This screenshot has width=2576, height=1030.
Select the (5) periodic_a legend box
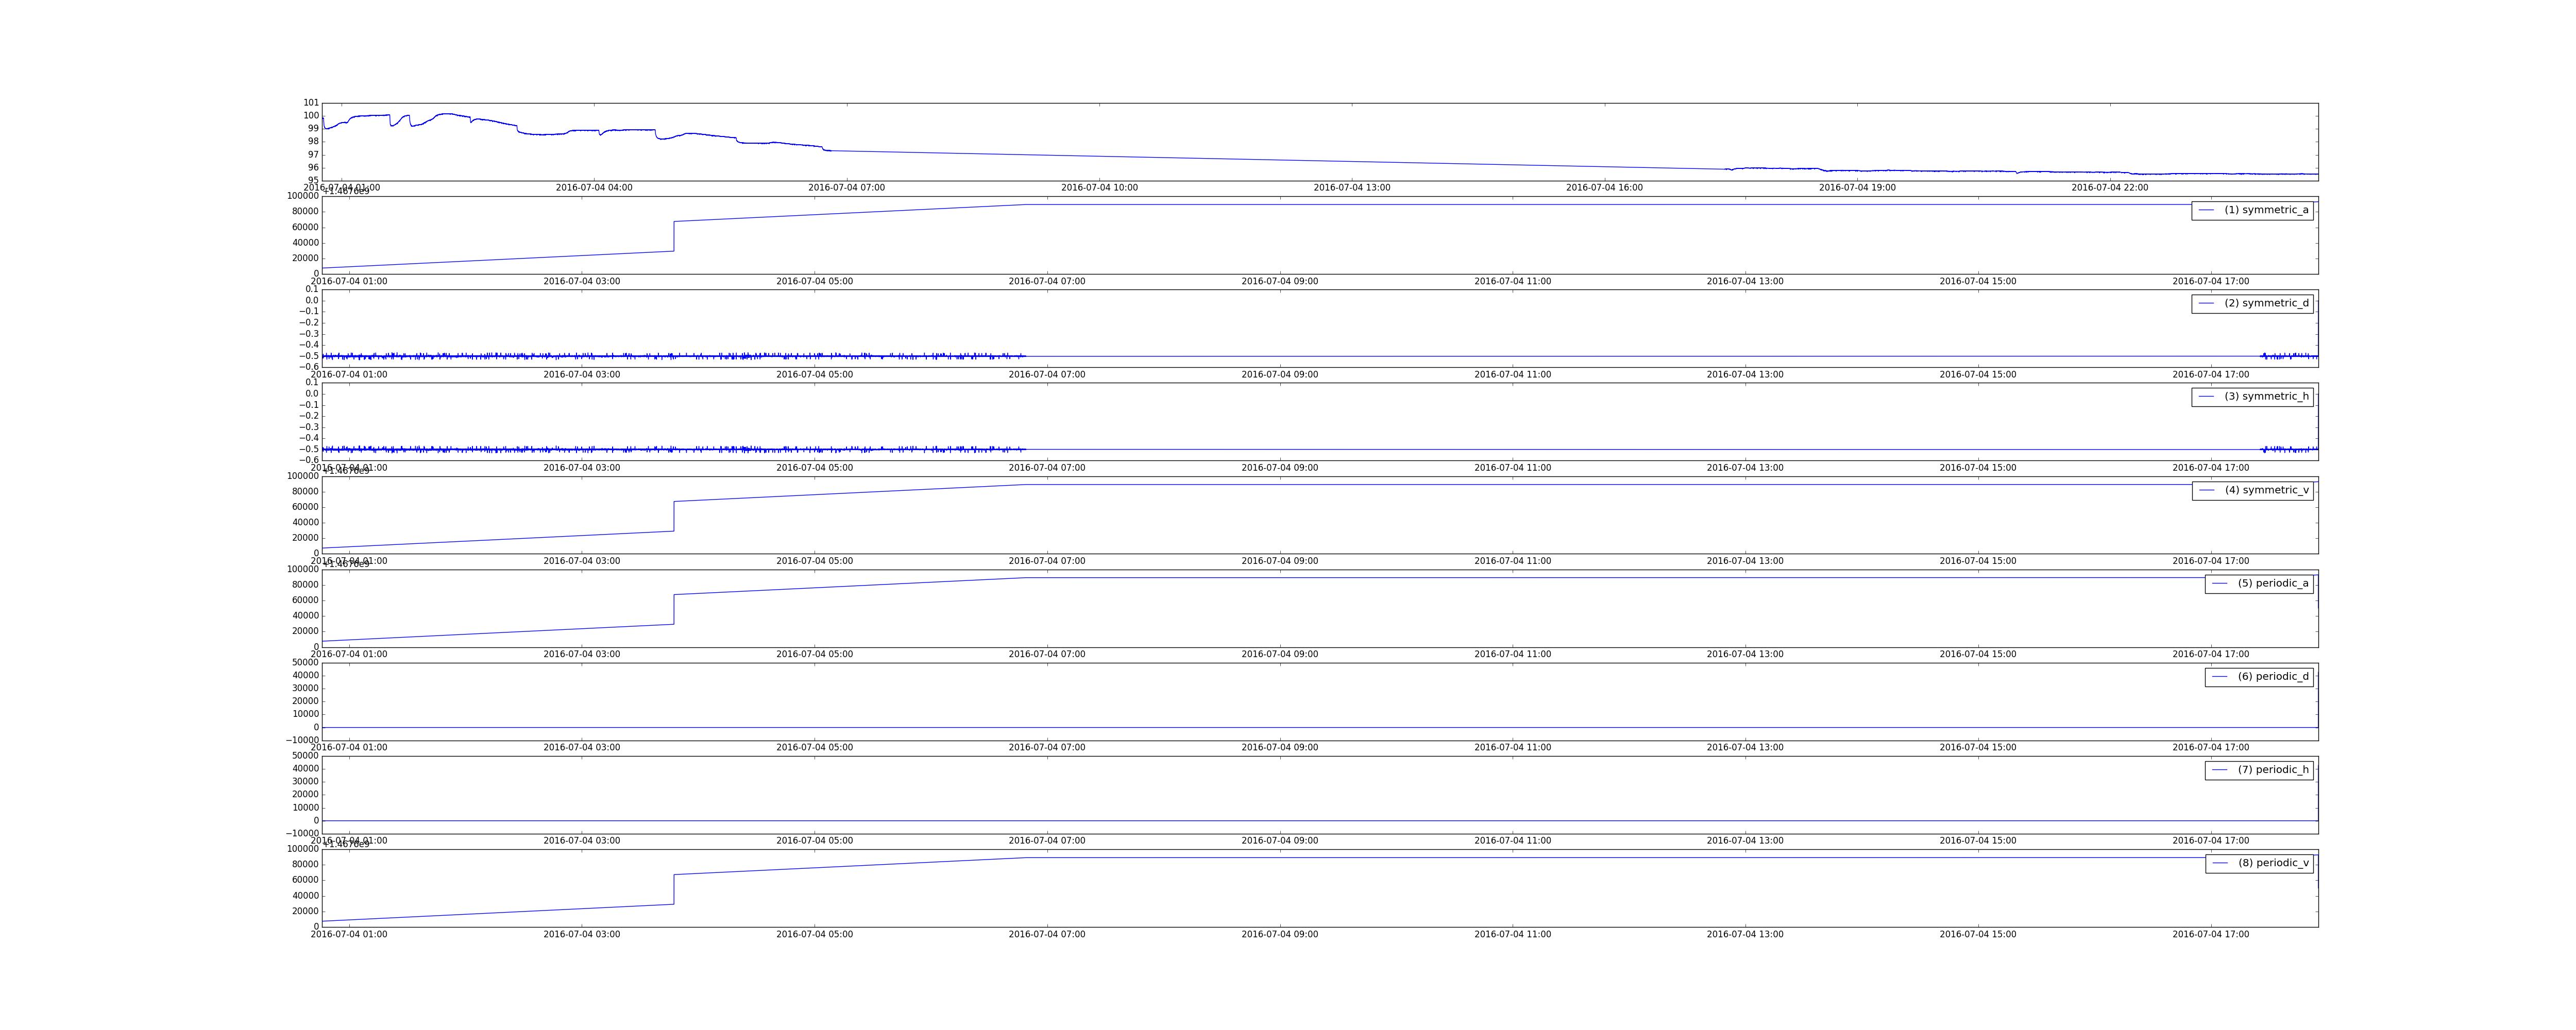pos(2258,583)
